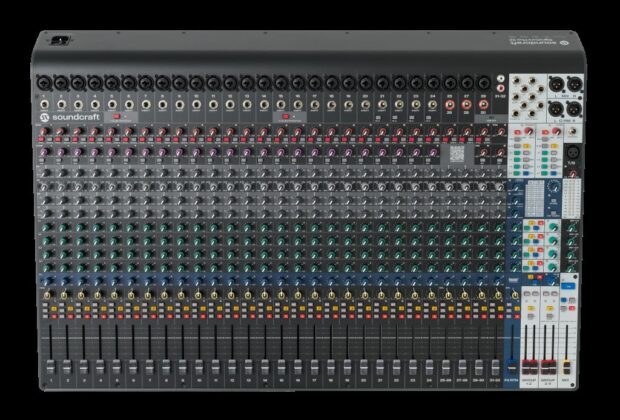This screenshot has width=620, height=420.
Task: Click the red RCA input jack
Action: pos(501,88)
